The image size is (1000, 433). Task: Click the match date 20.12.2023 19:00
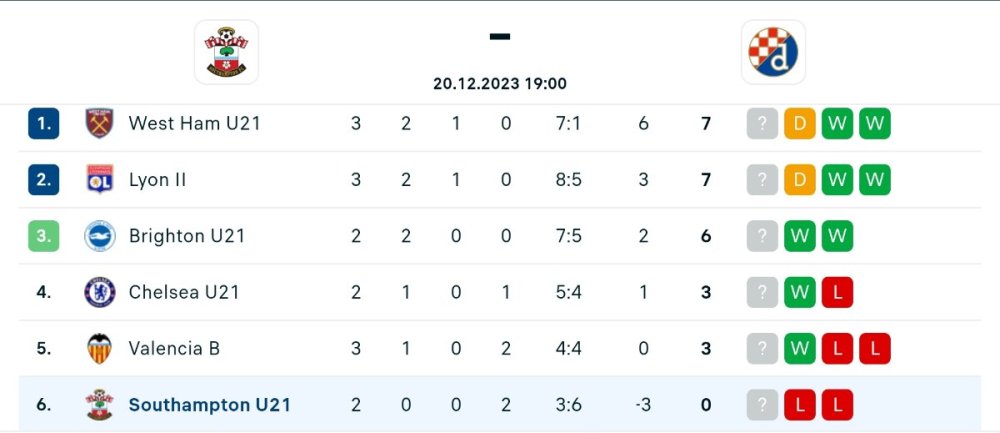point(500,84)
